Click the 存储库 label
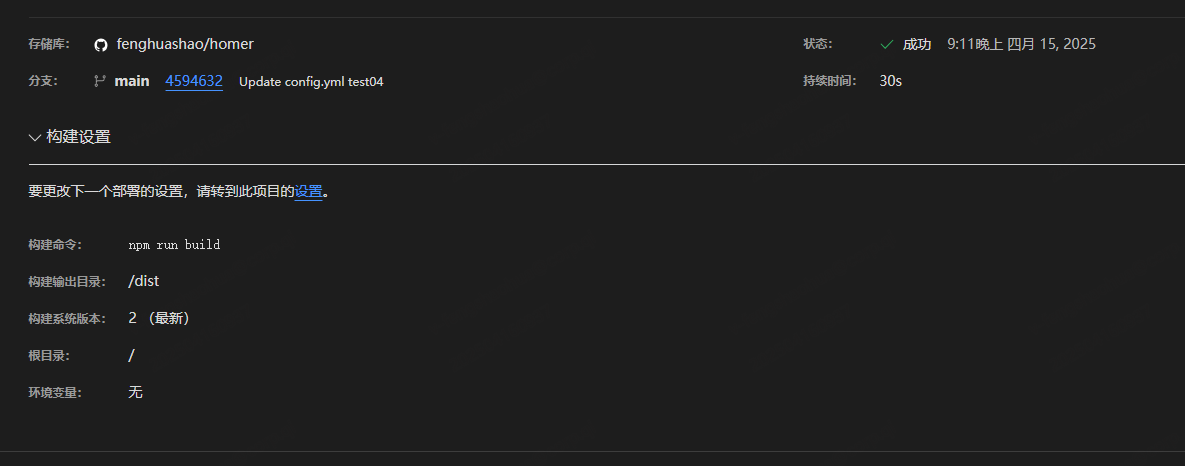The image size is (1185, 466). point(49,44)
